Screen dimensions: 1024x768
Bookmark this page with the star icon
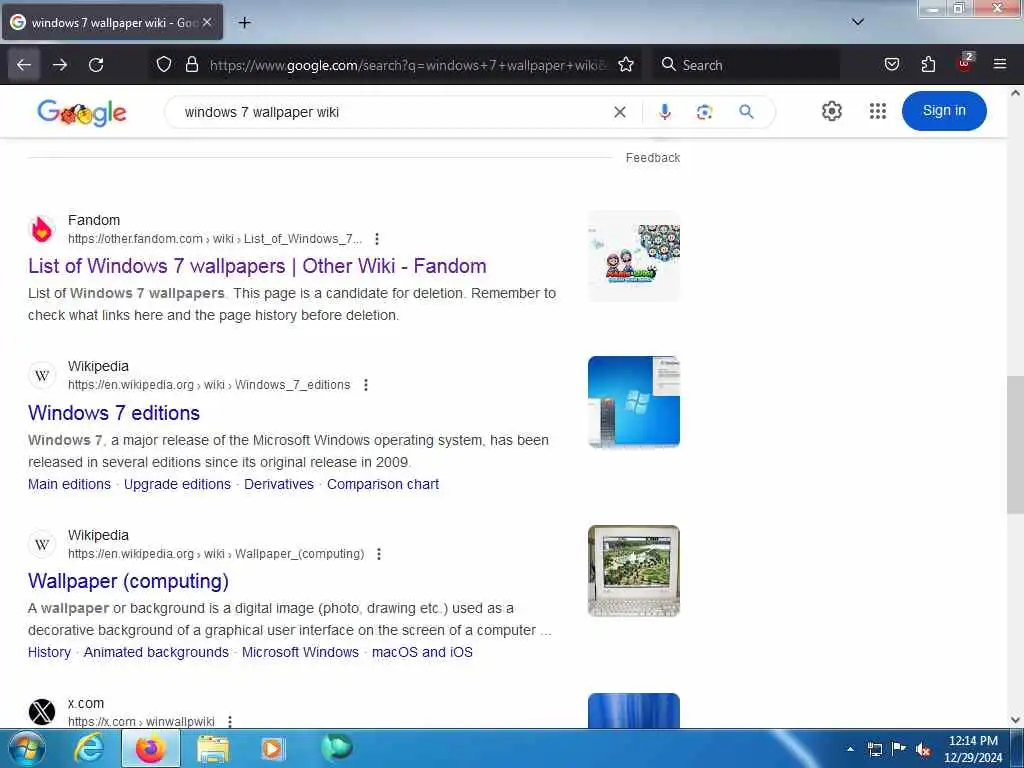click(x=626, y=64)
